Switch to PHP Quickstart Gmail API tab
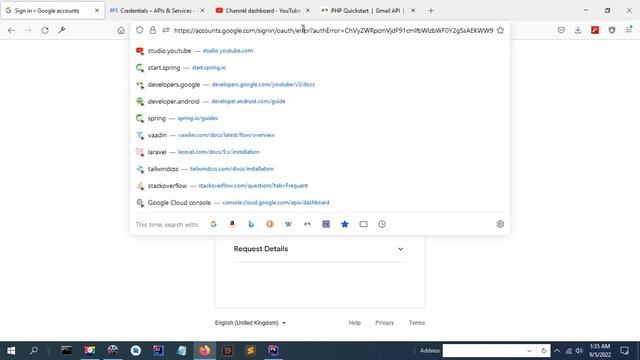 click(368, 11)
